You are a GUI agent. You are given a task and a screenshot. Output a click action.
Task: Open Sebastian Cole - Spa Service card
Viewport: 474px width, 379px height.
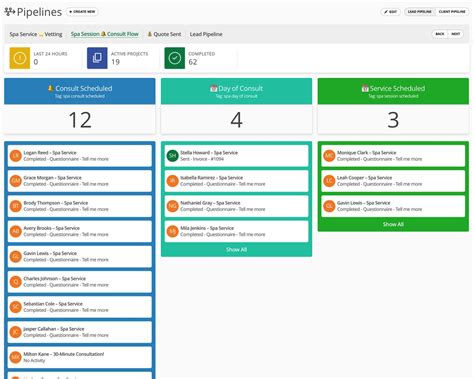click(x=80, y=307)
